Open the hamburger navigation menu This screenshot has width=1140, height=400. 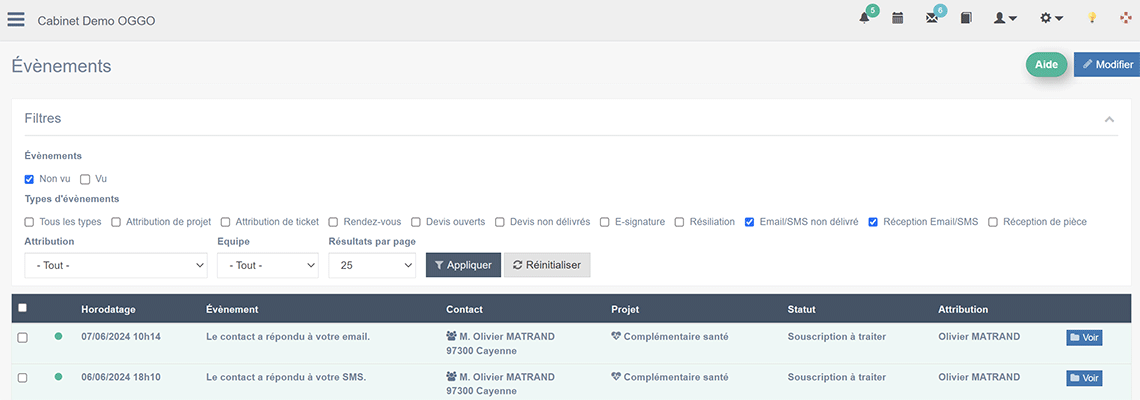click(16, 19)
